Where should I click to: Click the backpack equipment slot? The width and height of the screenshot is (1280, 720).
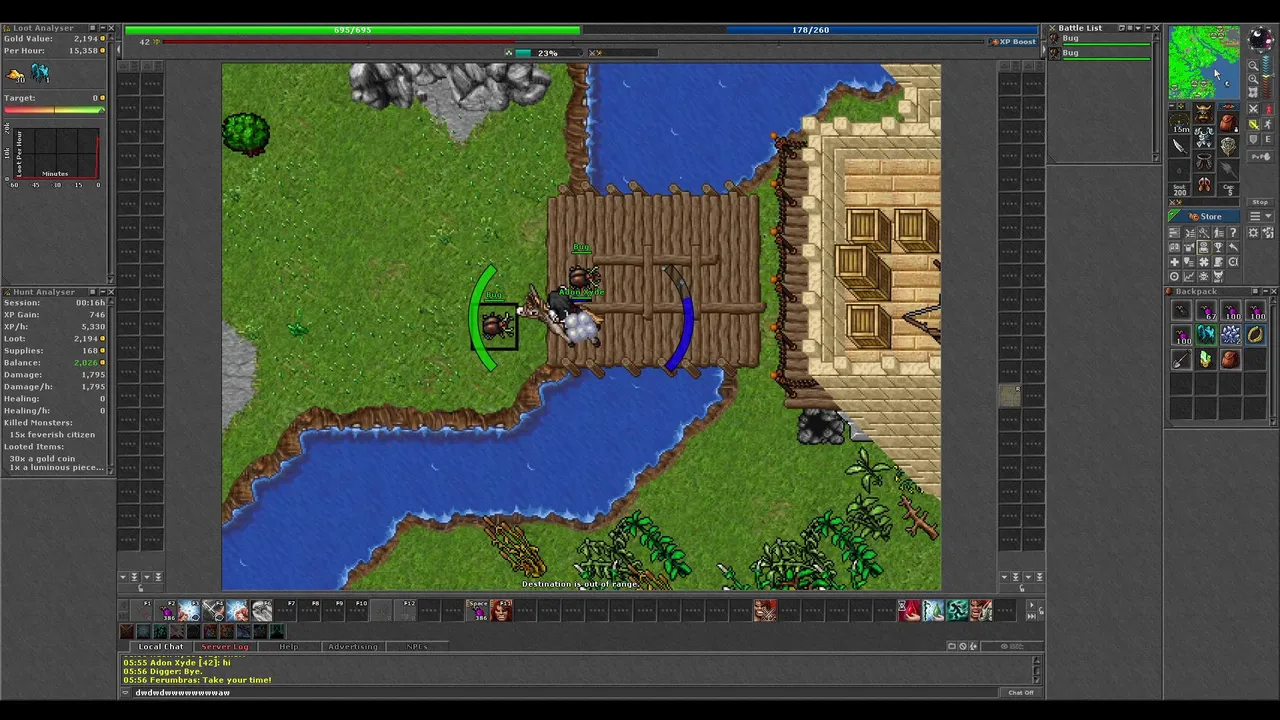(1229, 122)
